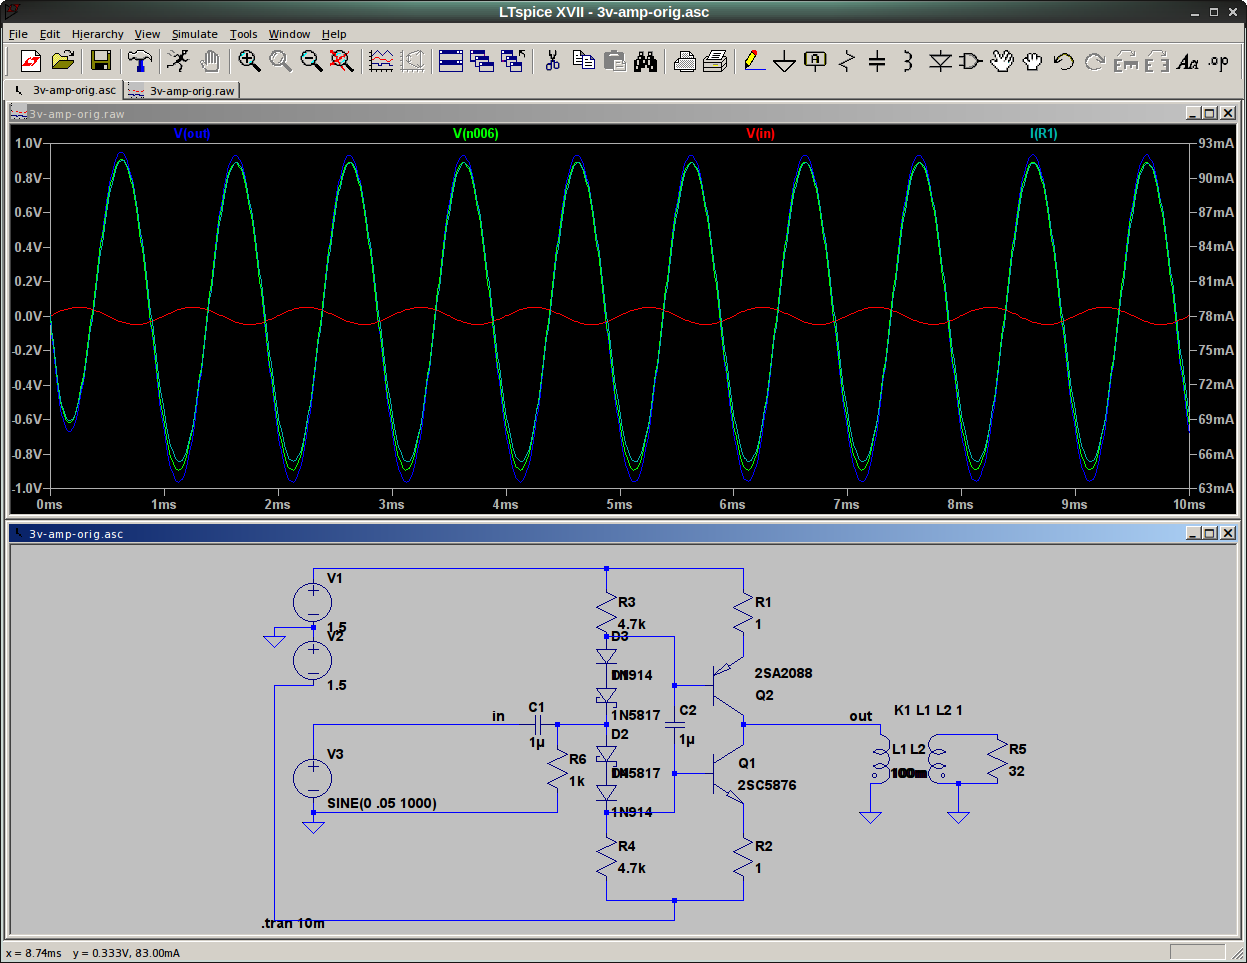Open the Component picker gate icon
1247x963 pixels.
(970, 61)
